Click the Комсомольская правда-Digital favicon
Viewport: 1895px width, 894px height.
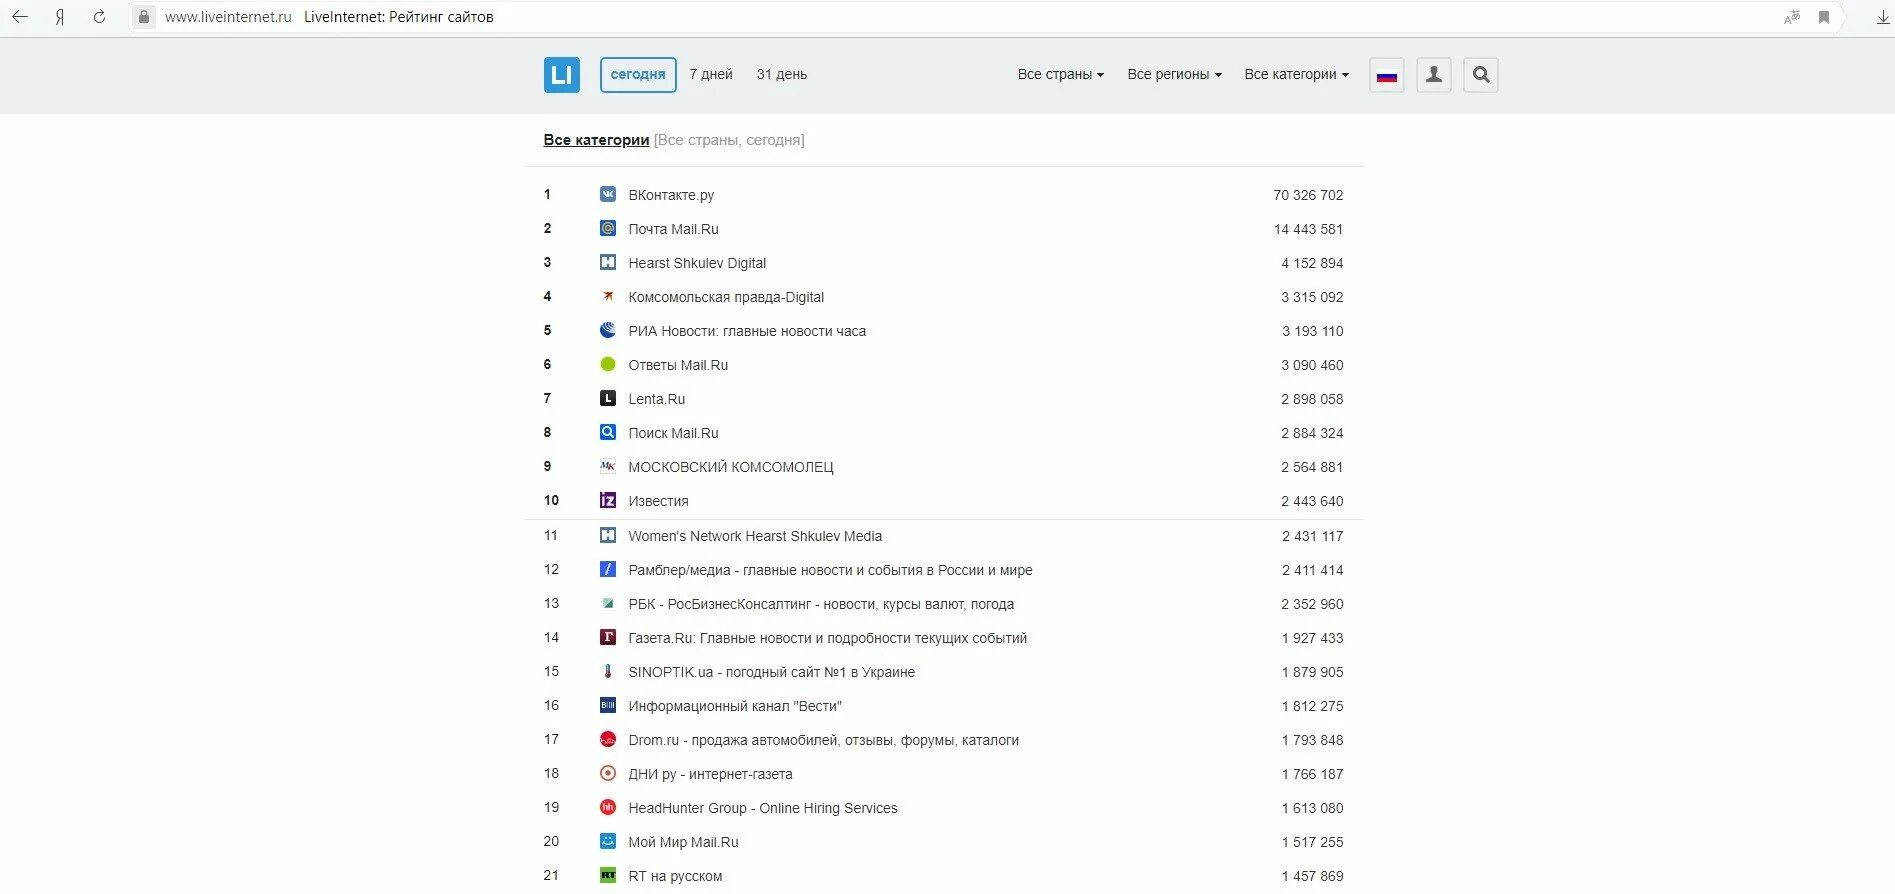tap(607, 296)
